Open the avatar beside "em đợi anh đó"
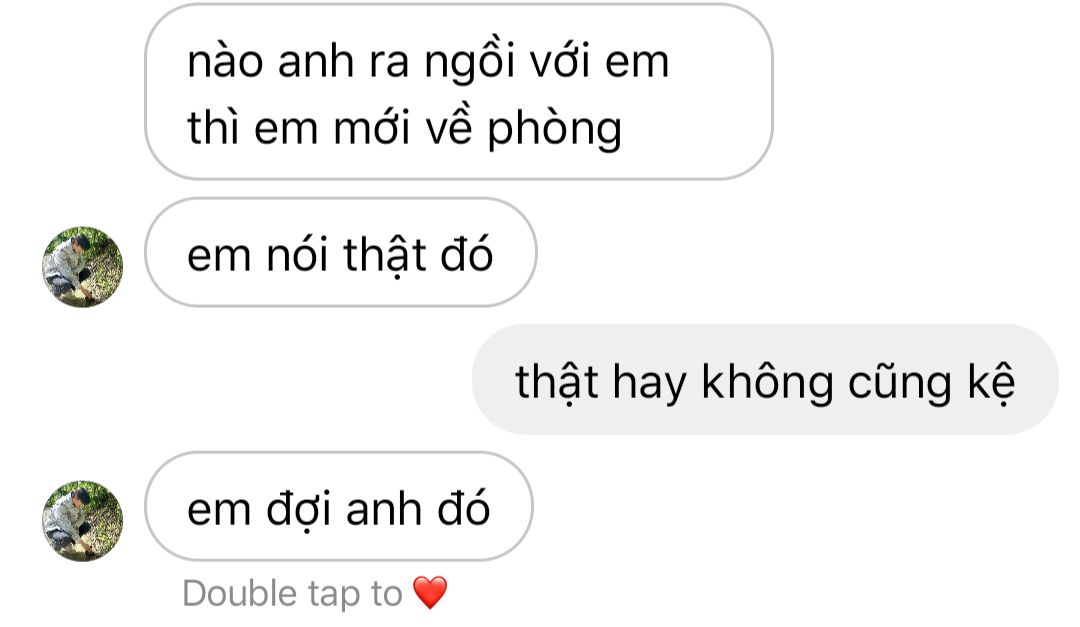1080x627 pixels. (x=83, y=521)
